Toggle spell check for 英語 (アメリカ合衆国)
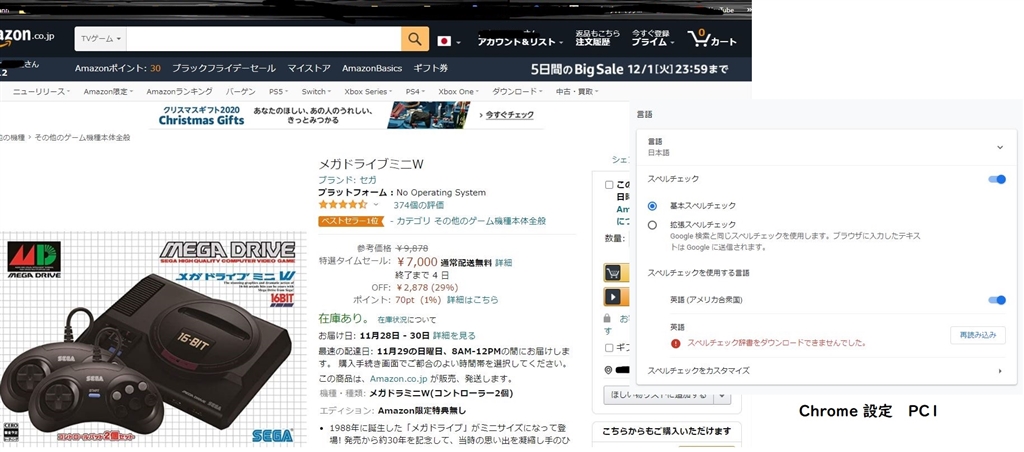 pos(997,300)
